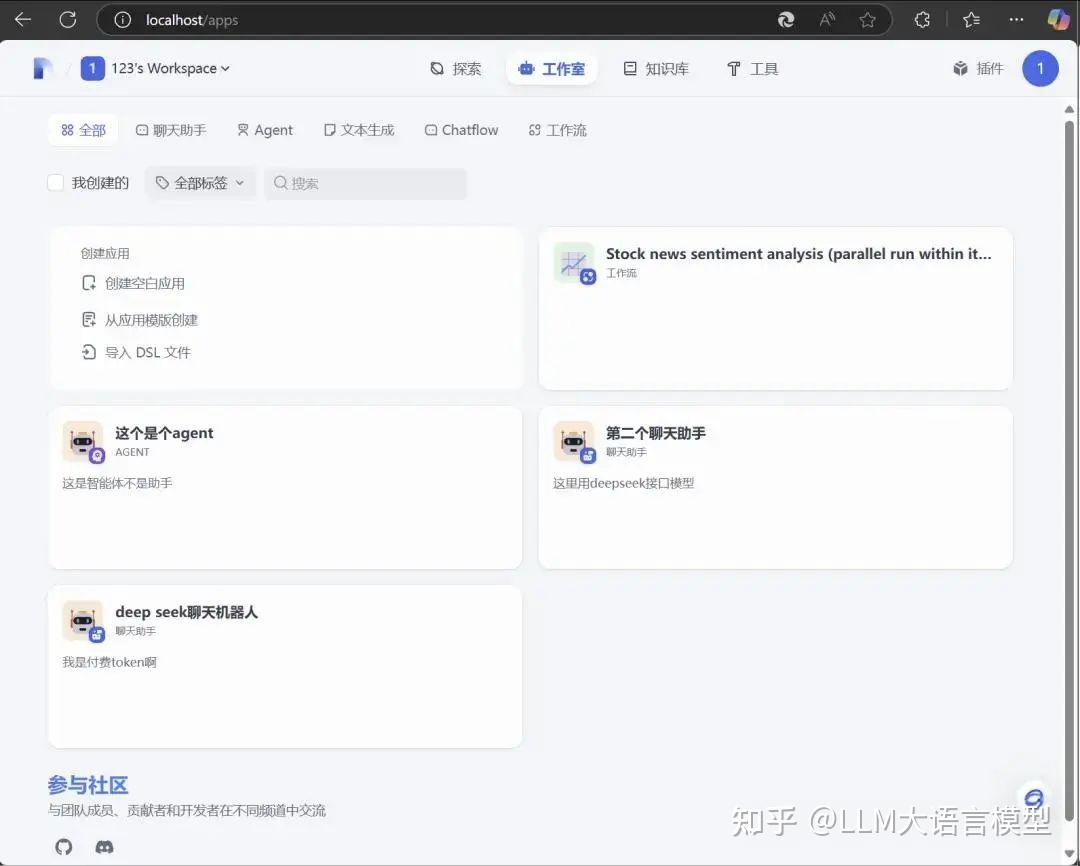Click the Stock news sentiment analysis chart icon
This screenshot has height=866, width=1080.
[x=574, y=262]
